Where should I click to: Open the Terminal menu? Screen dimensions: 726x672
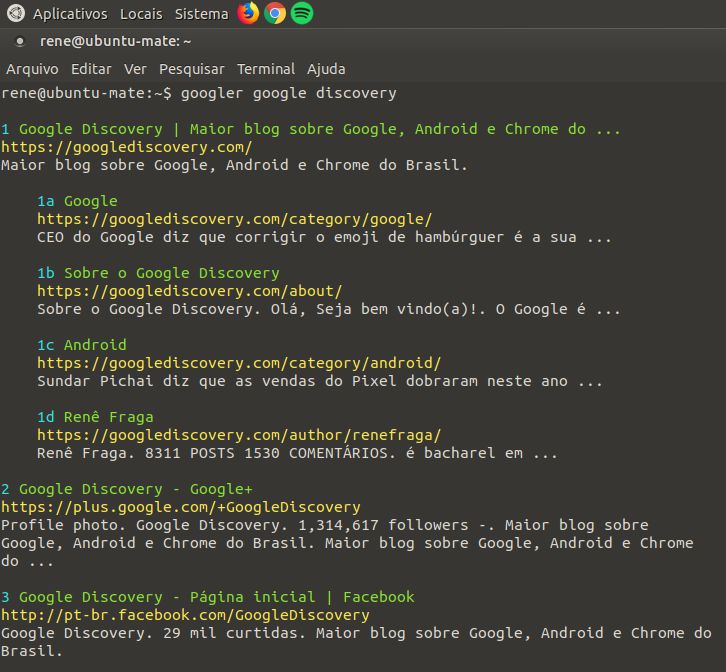click(x=266, y=69)
